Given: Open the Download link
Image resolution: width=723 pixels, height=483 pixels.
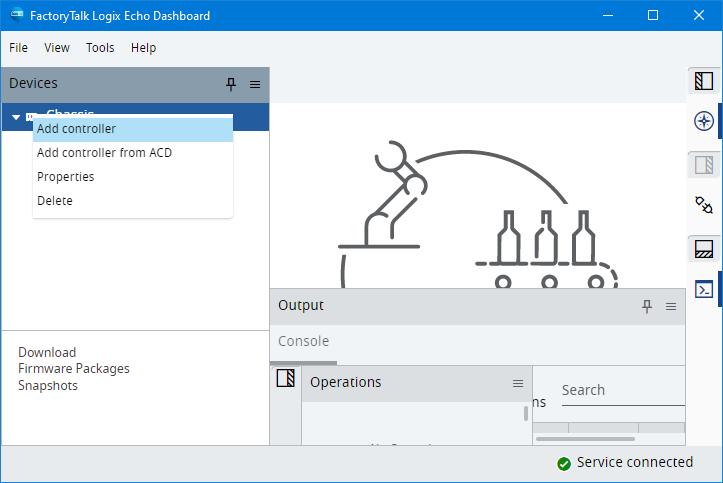Looking at the screenshot, I should (x=47, y=353).
